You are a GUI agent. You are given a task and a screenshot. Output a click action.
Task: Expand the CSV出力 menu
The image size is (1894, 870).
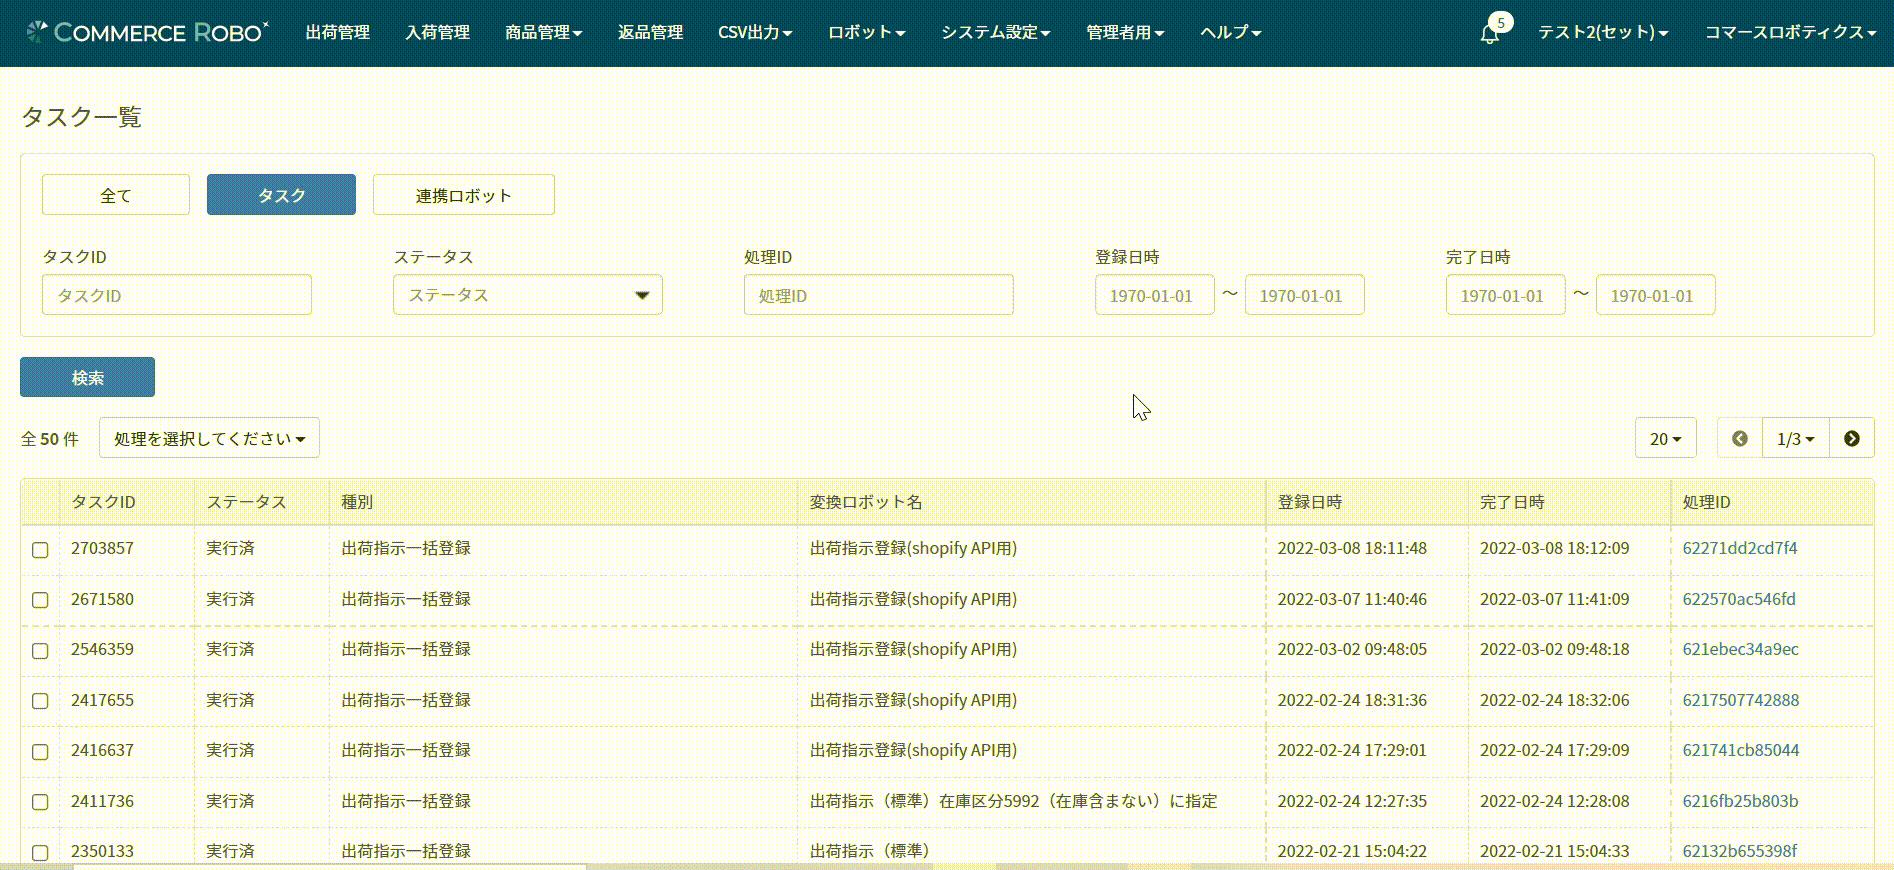755,32
